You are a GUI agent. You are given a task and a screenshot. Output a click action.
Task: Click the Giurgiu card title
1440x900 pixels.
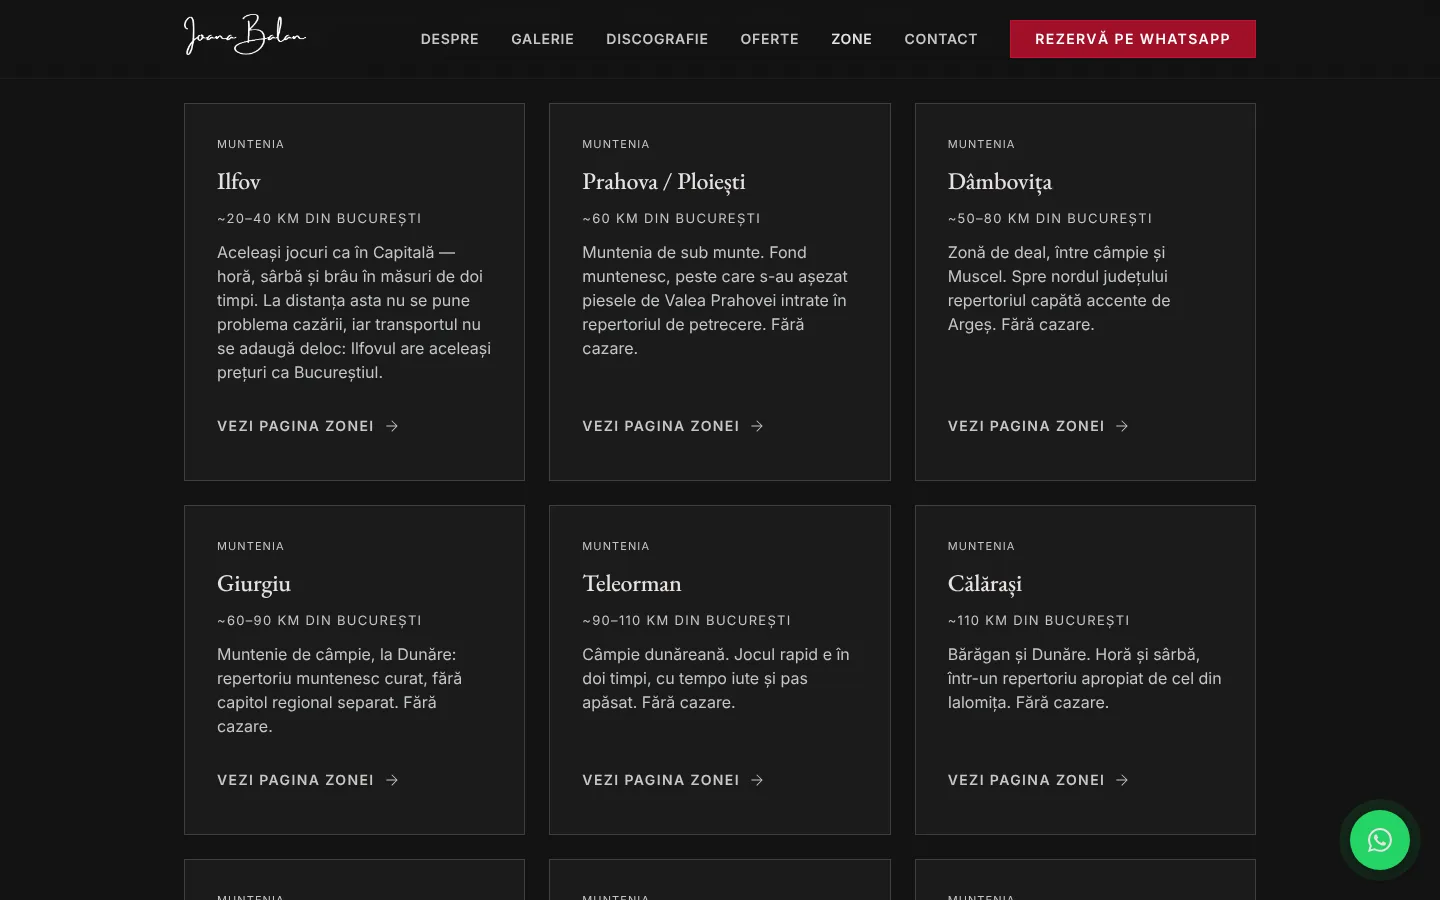coord(254,584)
